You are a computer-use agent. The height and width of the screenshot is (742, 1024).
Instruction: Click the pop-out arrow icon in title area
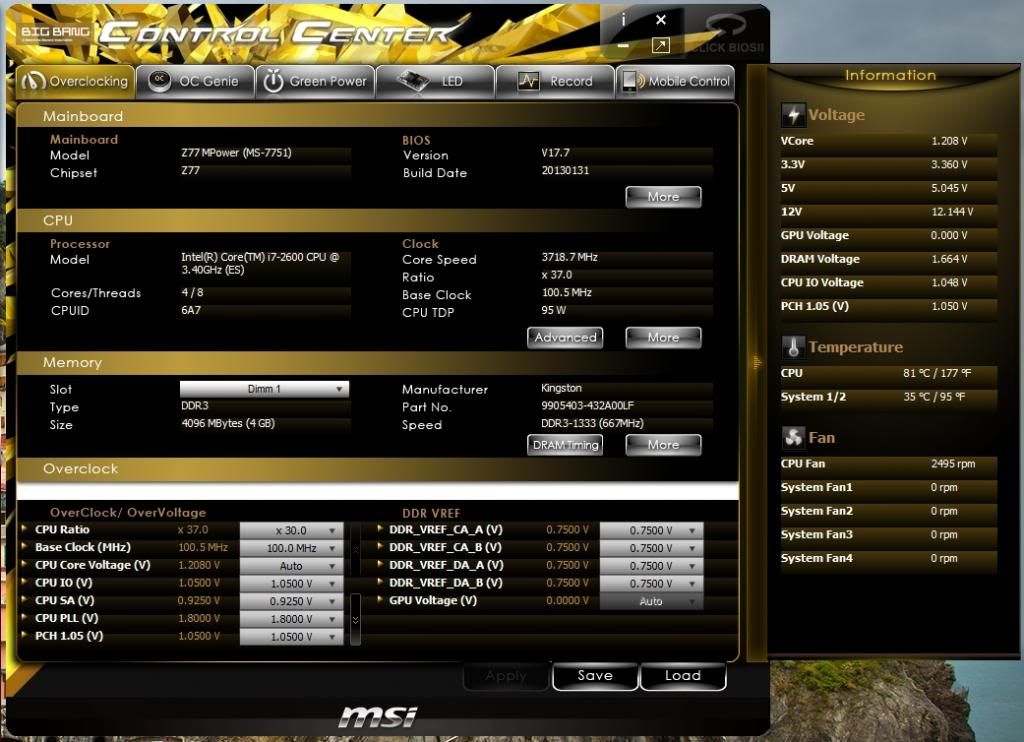[661, 45]
